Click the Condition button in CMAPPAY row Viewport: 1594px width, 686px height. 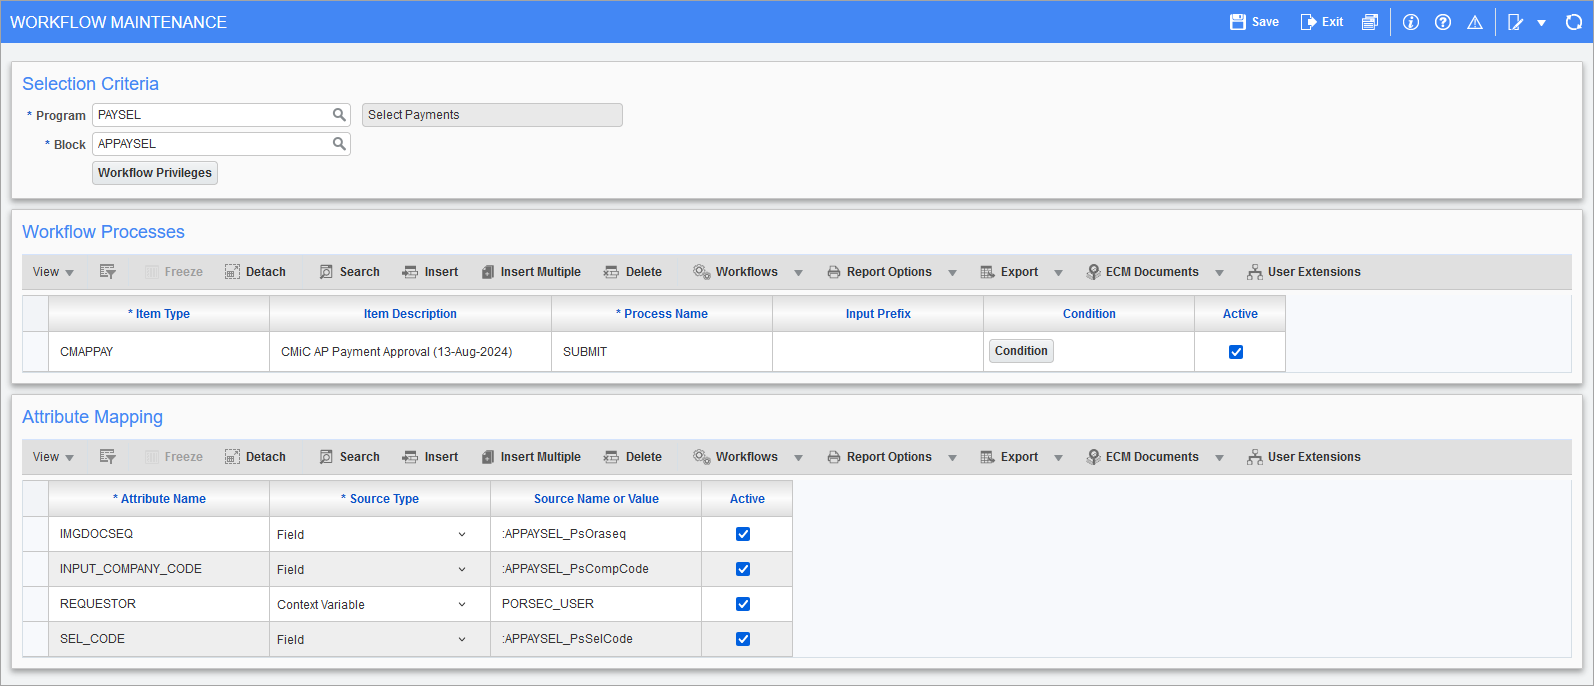1021,351
